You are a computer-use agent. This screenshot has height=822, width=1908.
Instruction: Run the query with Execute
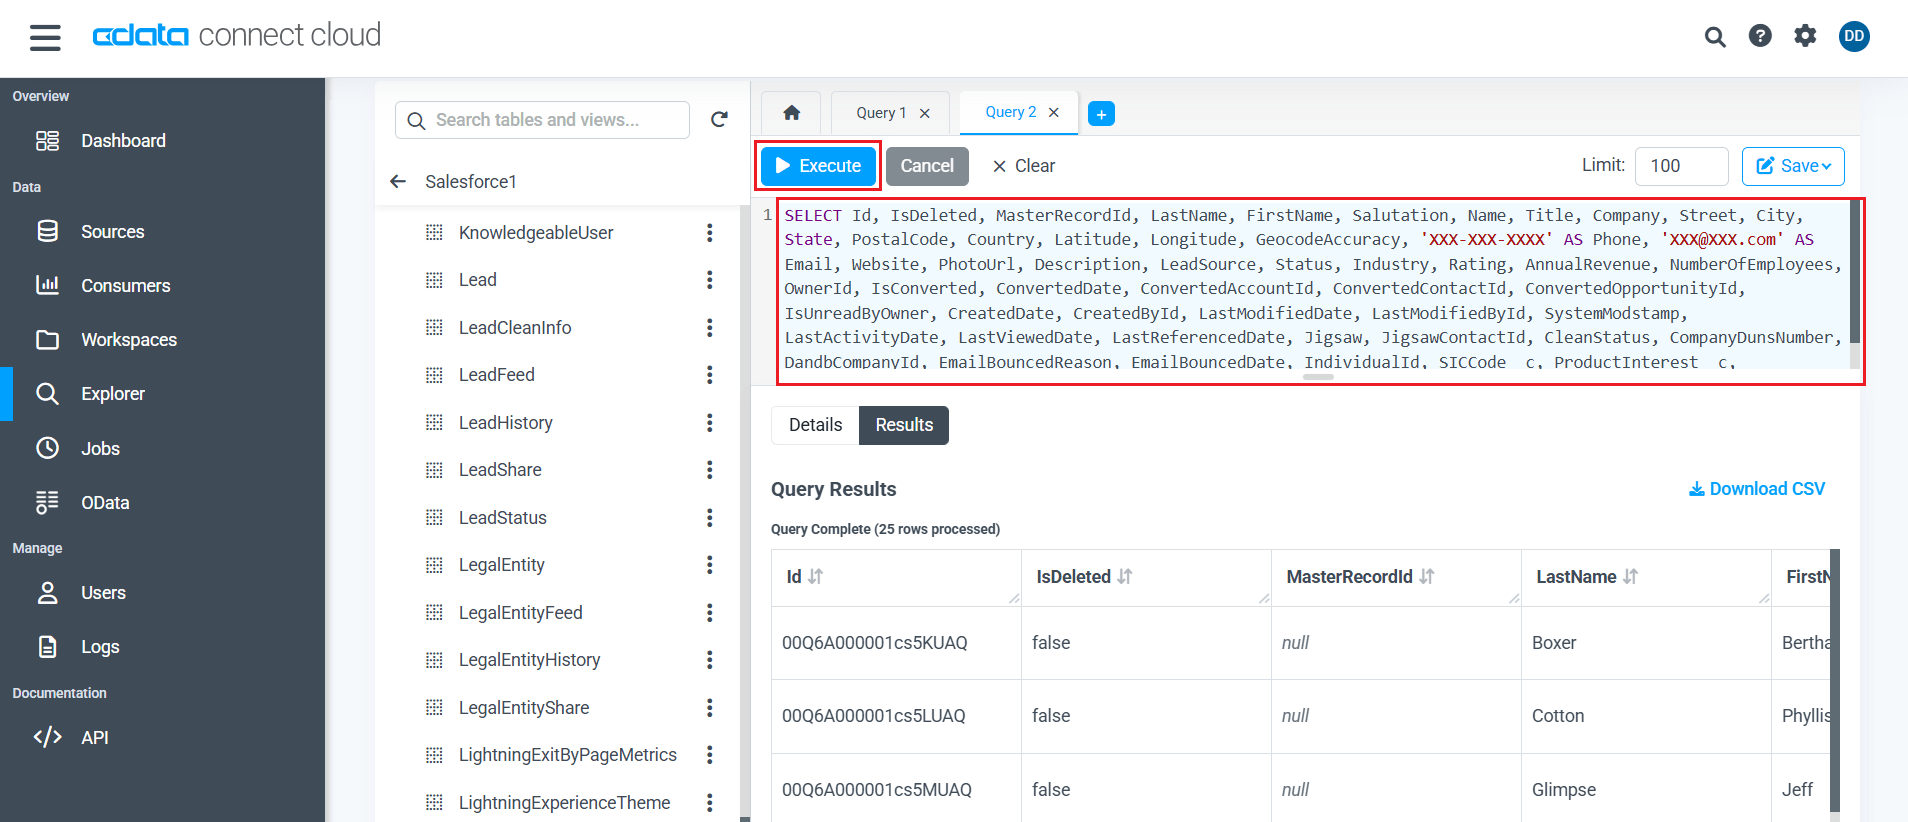(x=818, y=166)
